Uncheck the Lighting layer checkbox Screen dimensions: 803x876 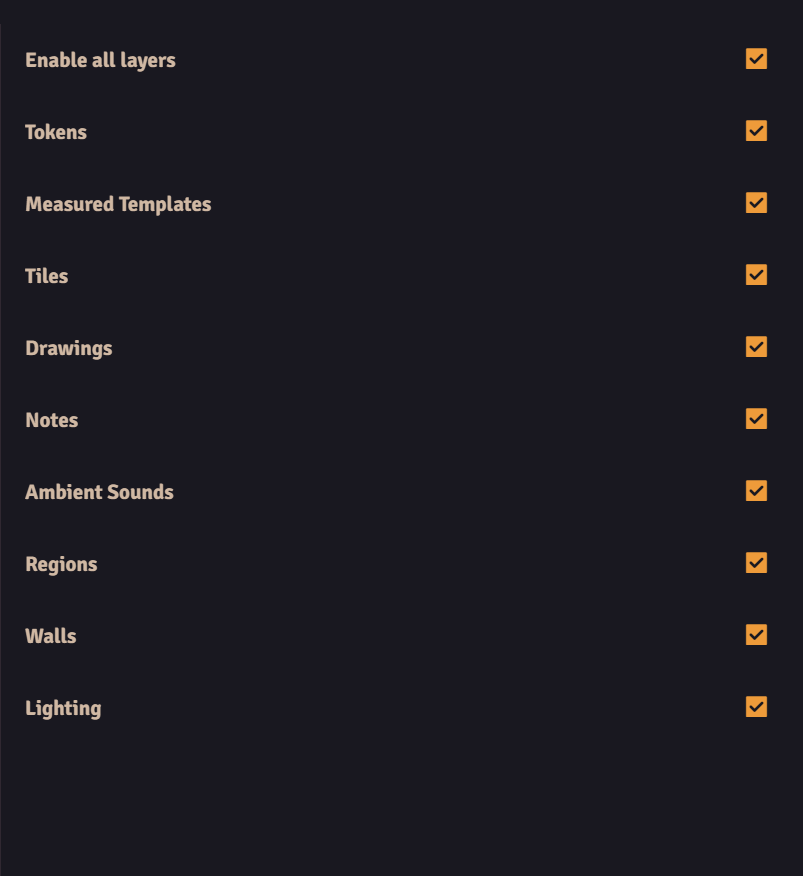click(x=756, y=707)
